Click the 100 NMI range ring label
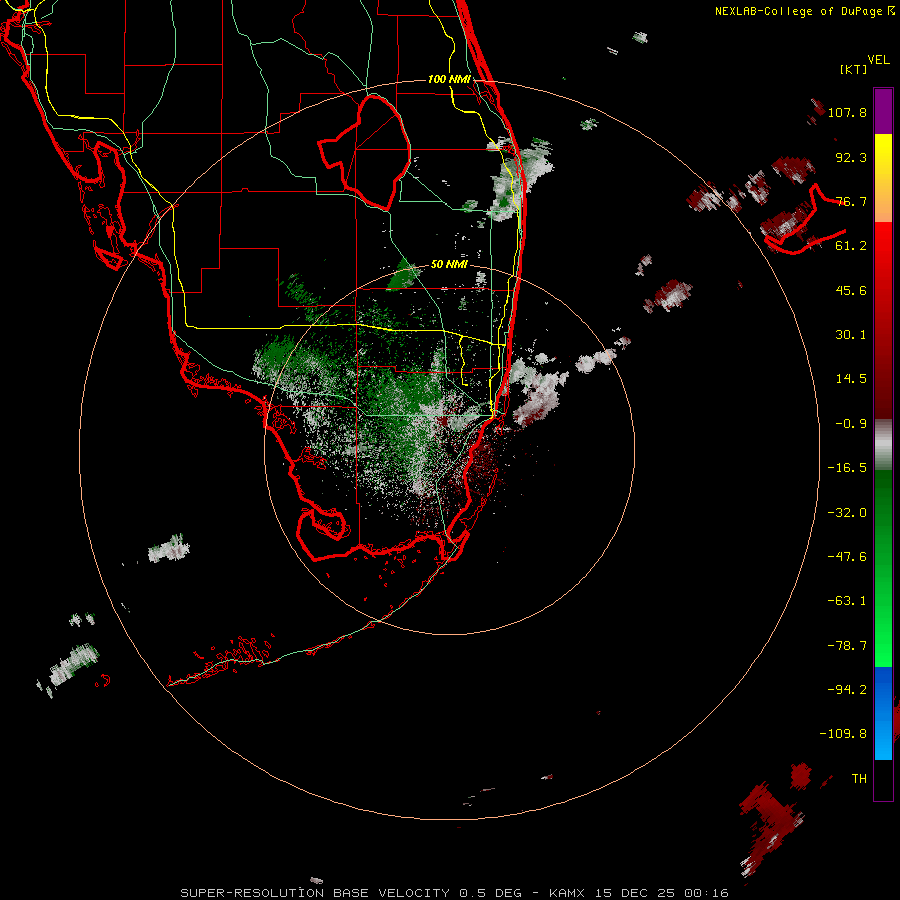The height and width of the screenshot is (900, 900). (449, 79)
